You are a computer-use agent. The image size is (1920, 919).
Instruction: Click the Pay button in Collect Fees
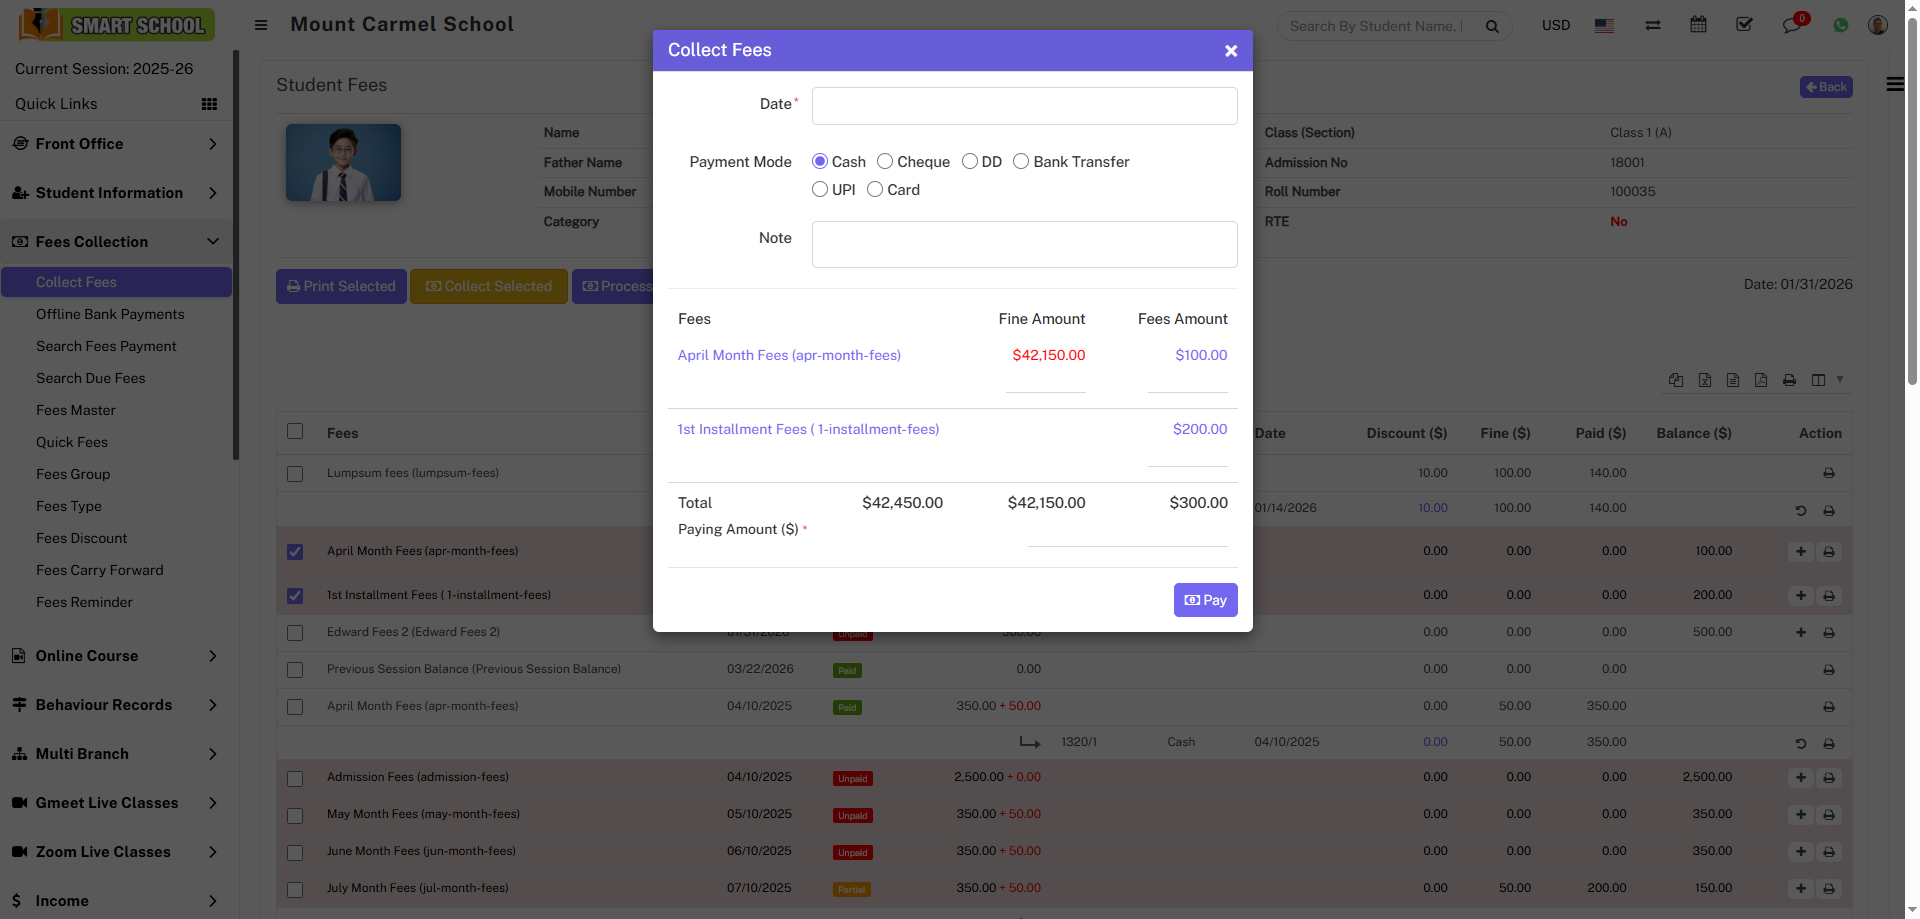point(1205,600)
